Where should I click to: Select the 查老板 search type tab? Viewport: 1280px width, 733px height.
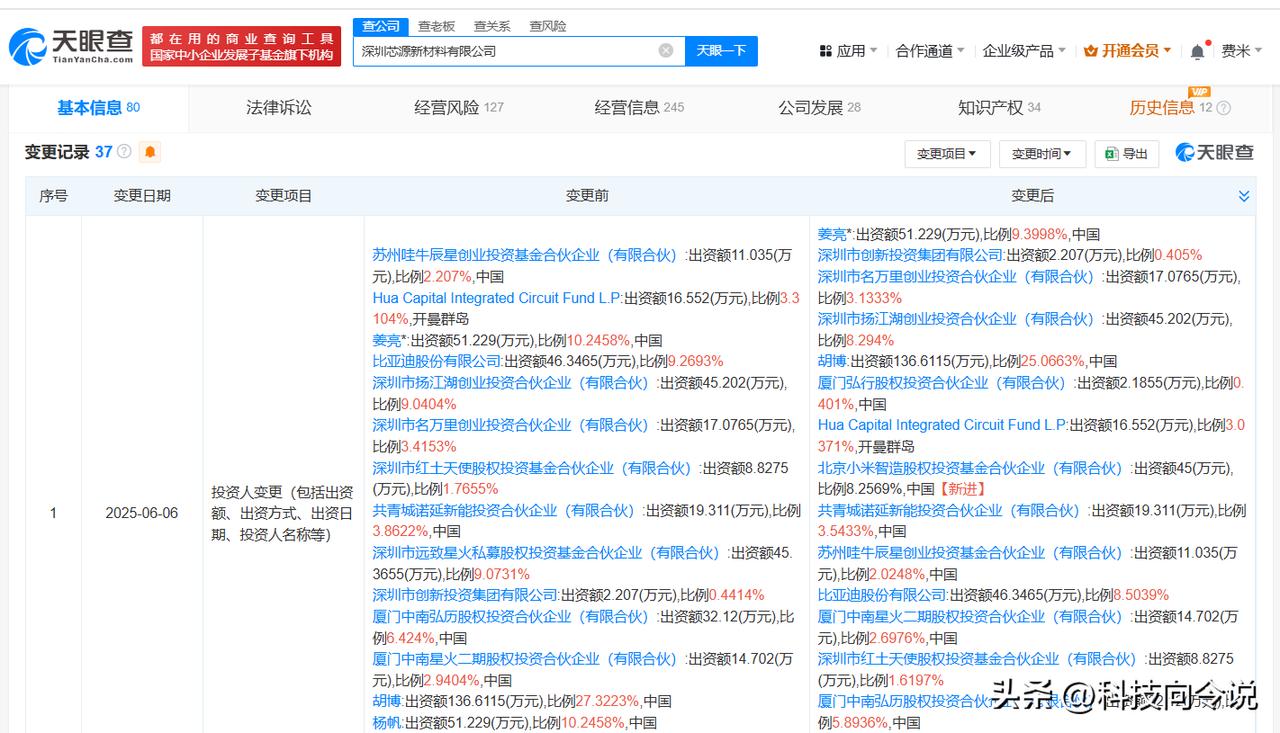[x=436, y=26]
